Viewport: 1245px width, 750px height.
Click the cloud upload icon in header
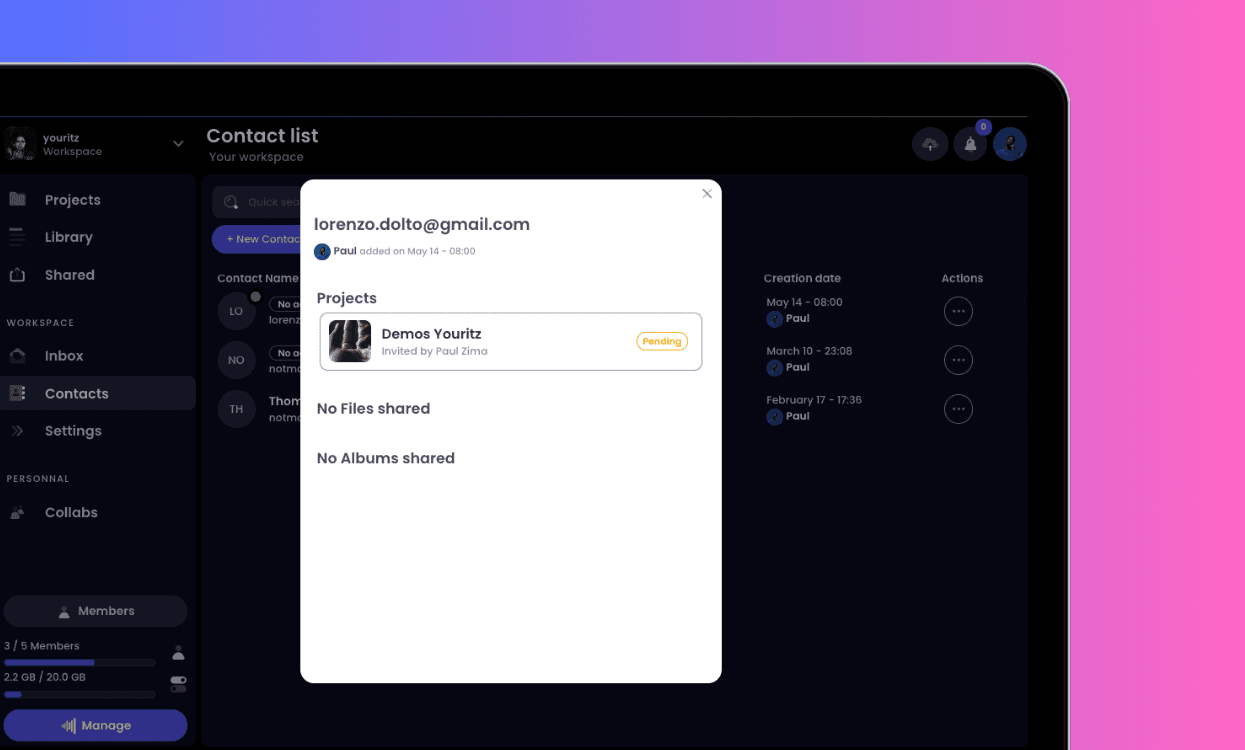[930, 145]
